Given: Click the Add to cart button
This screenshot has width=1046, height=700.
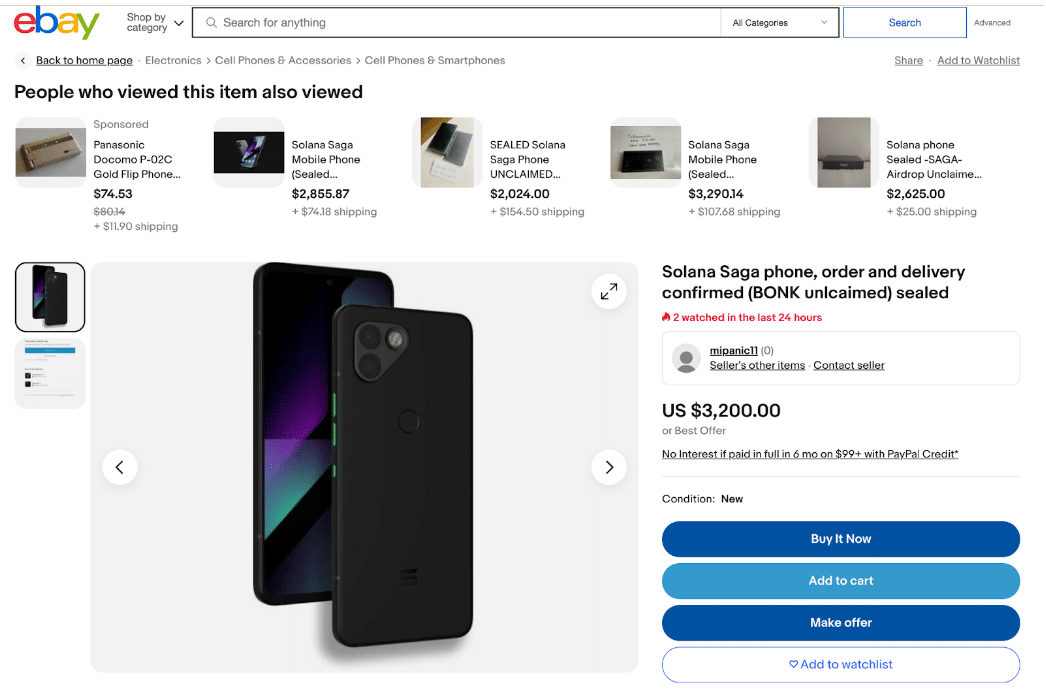Looking at the screenshot, I should click(840, 581).
